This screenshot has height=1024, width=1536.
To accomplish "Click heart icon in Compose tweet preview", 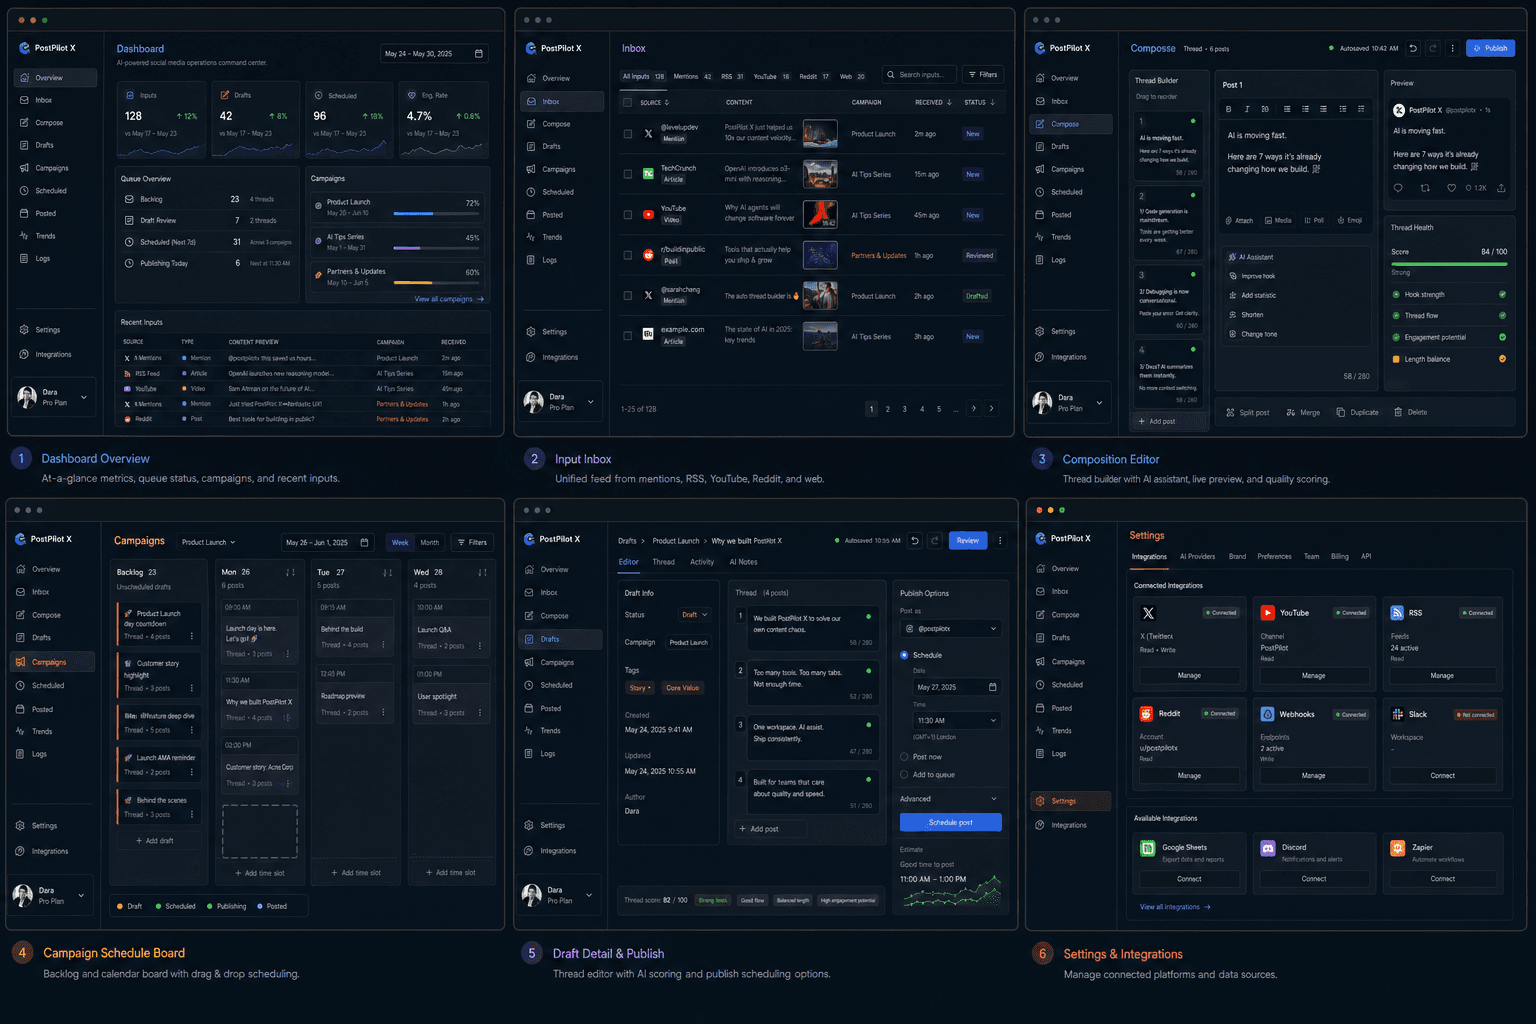I will click(1452, 188).
